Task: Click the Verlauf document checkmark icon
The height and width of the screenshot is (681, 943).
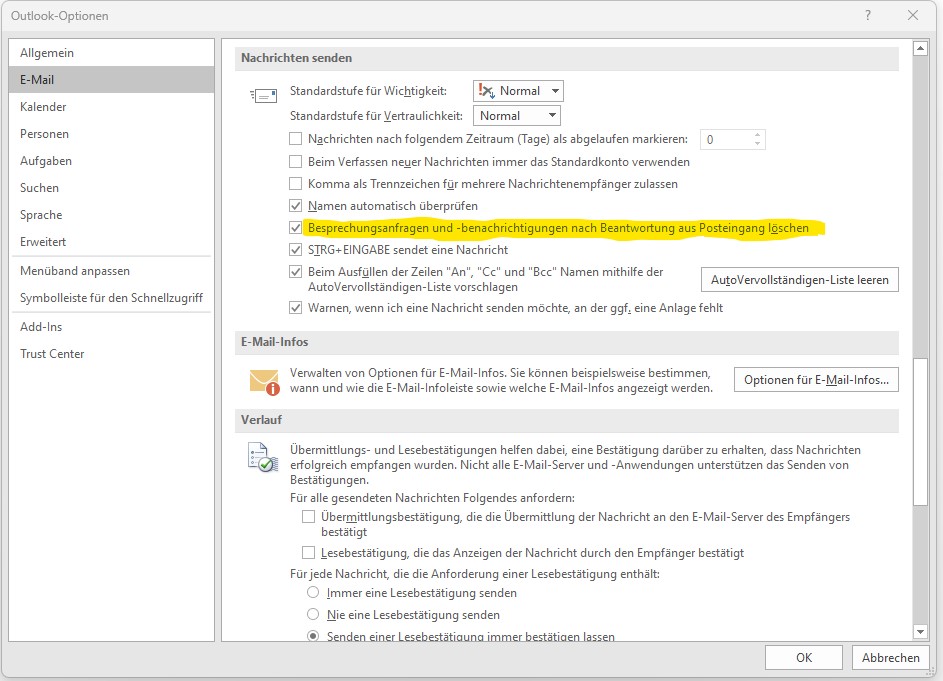Action: pos(263,457)
